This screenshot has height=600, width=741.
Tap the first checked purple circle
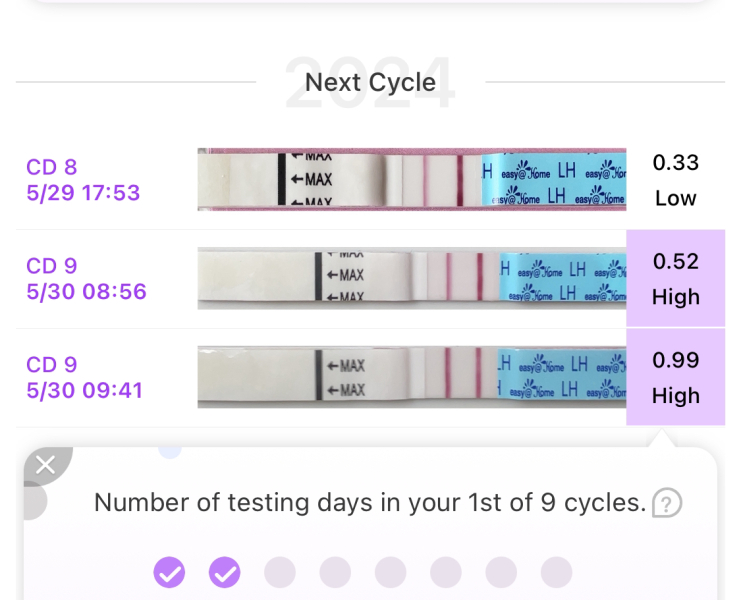[169, 572]
